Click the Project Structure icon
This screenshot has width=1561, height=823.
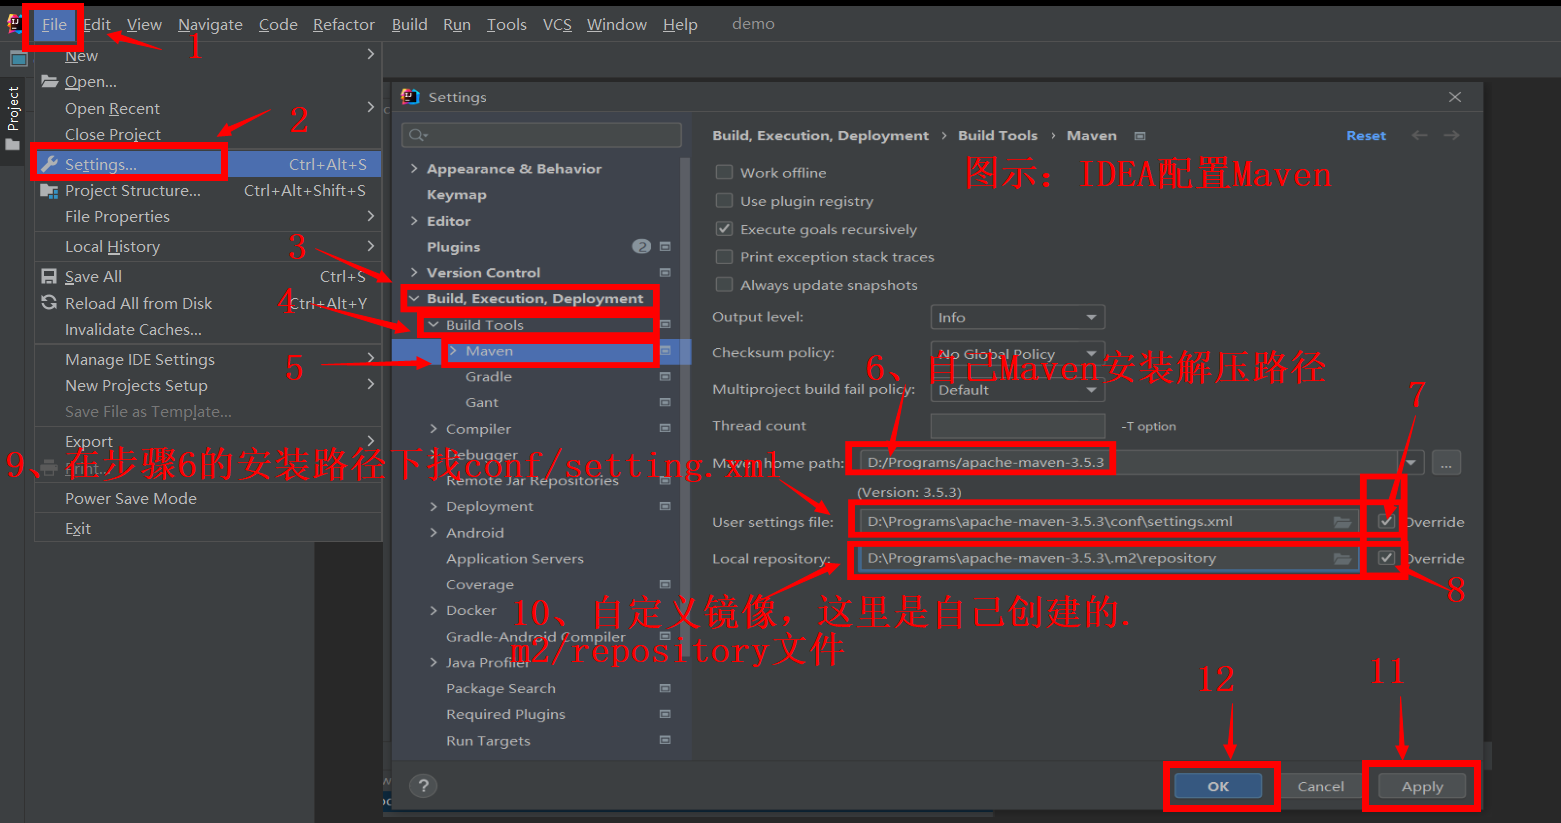pyautogui.click(x=49, y=190)
